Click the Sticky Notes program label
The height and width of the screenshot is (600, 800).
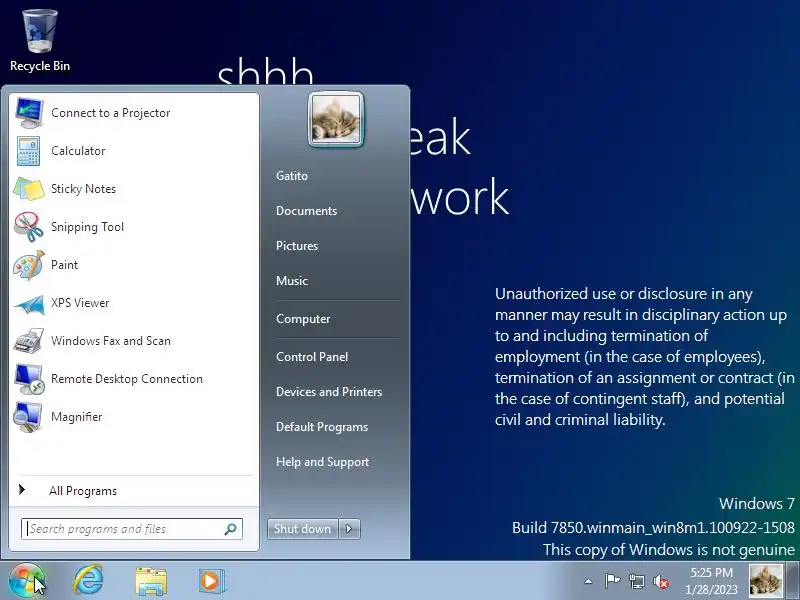pyautogui.click(x=83, y=189)
